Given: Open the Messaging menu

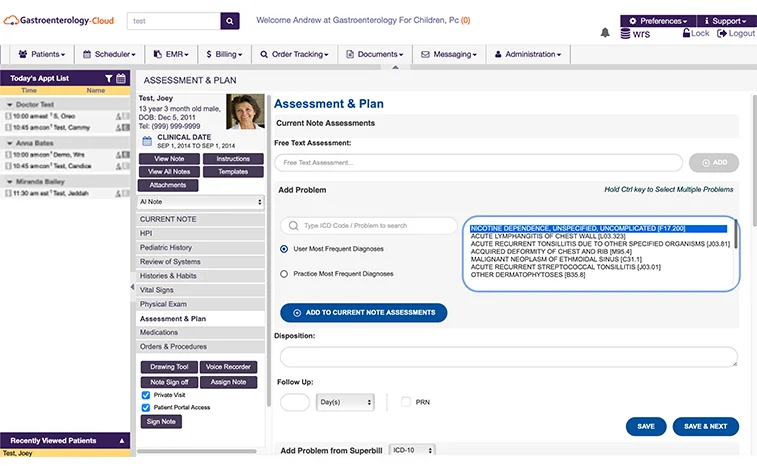Looking at the screenshot, I should tap(449, 54).
